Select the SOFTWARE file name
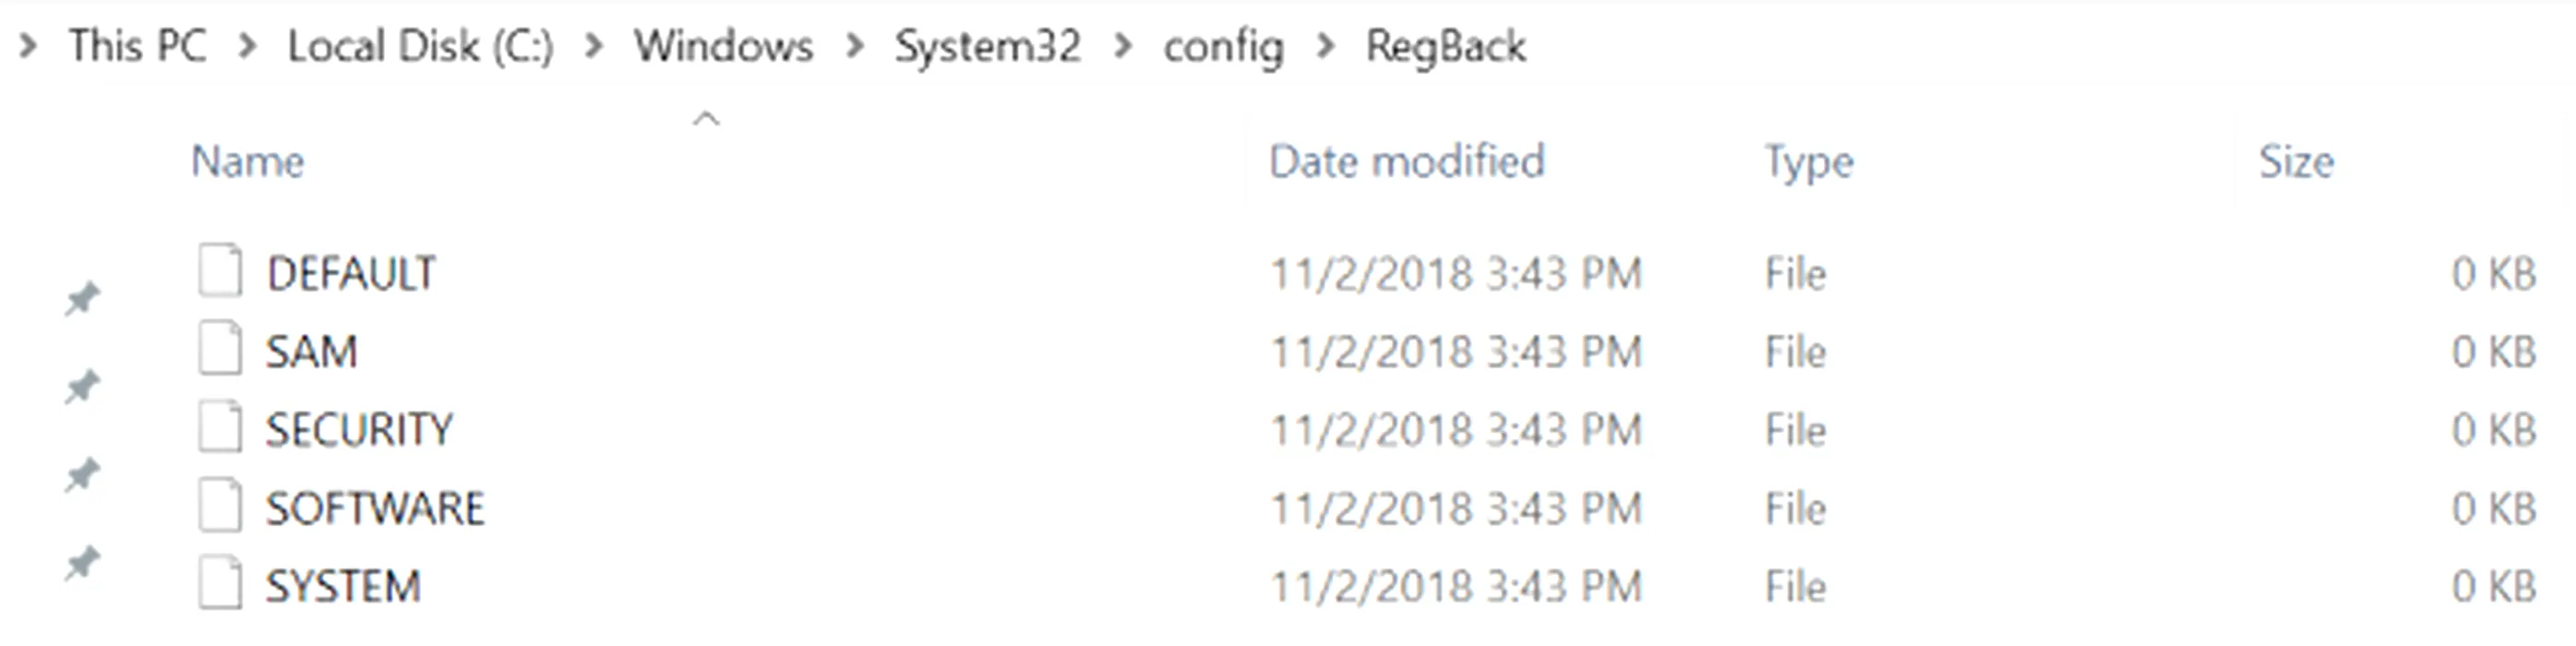This screenshot has height=646, width=2576. (x=375, y=508)
